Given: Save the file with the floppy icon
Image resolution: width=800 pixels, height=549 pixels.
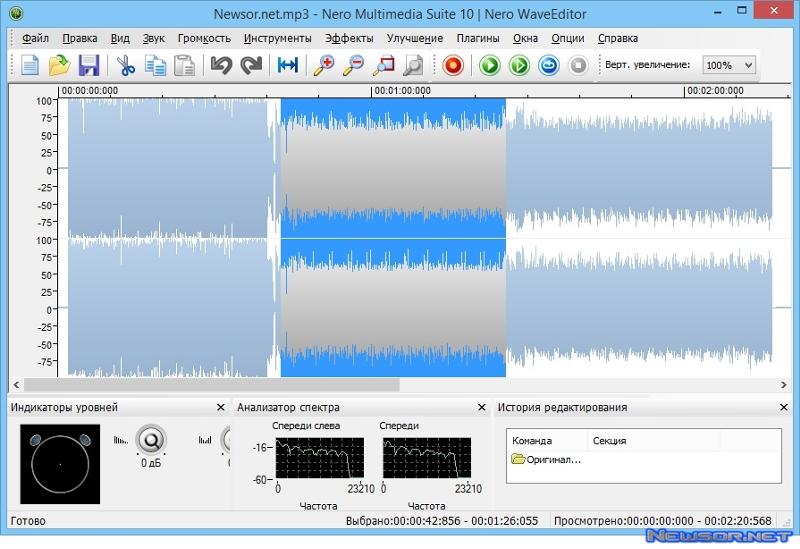Looking at the screenshot, I should pos(88,66).
